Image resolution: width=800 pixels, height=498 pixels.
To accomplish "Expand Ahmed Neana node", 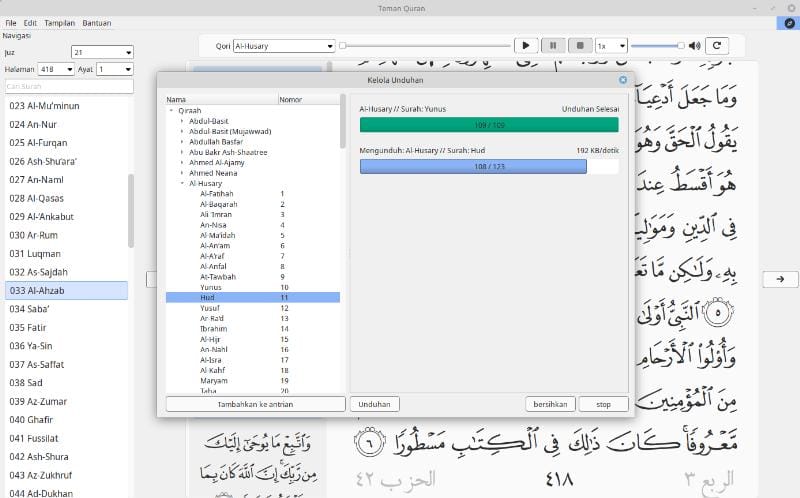I will (182, 173).
